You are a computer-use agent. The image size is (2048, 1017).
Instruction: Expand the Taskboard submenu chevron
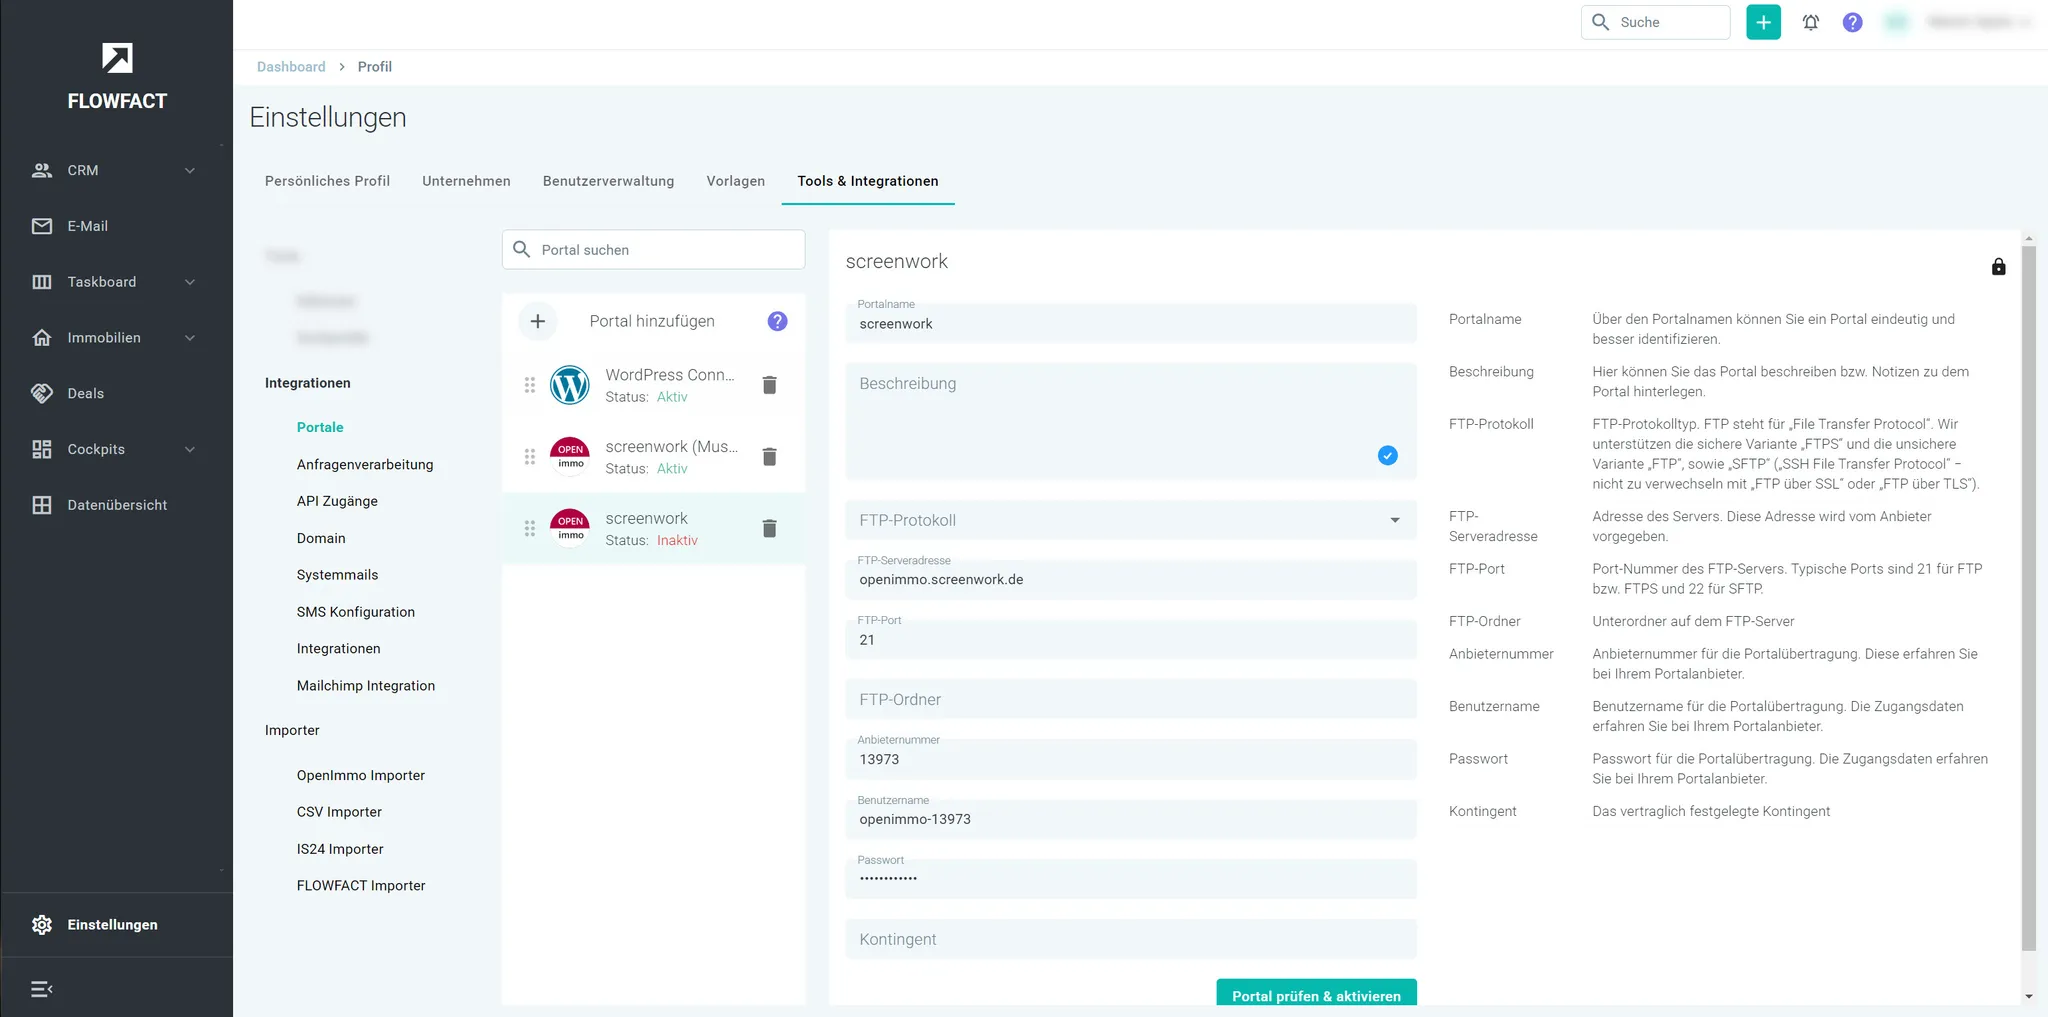[x=190, y=282]
